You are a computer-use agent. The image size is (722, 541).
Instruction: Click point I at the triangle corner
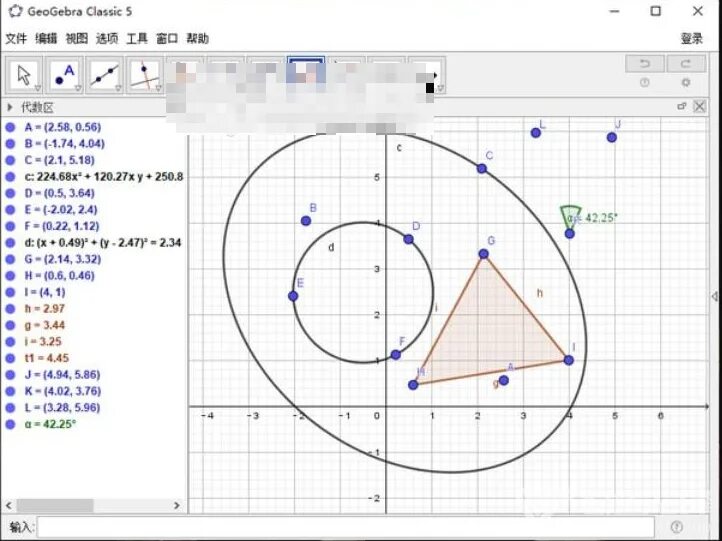pos(569,360)
